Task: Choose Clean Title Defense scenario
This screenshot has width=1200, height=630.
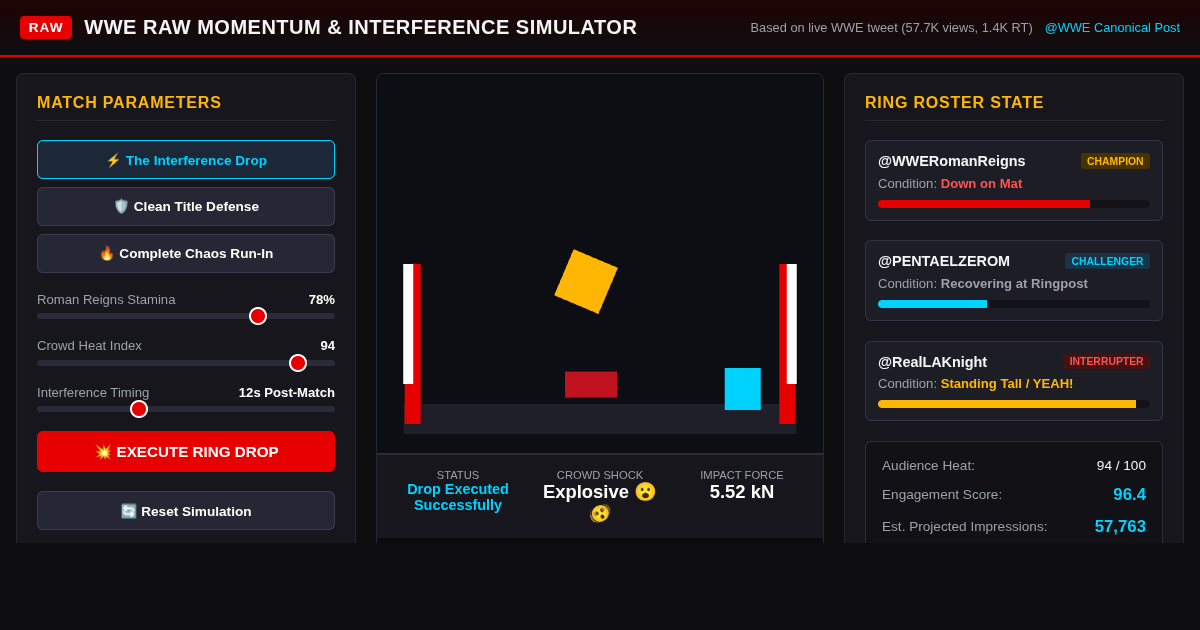Action: (x=186, y=206)
